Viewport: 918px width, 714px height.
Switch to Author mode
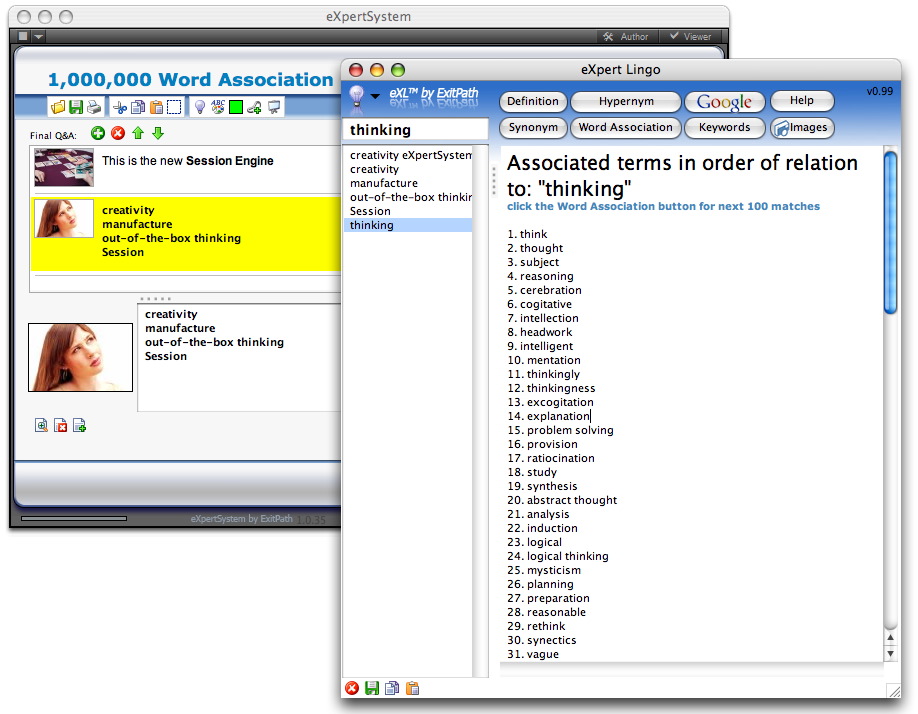point(626,36)
